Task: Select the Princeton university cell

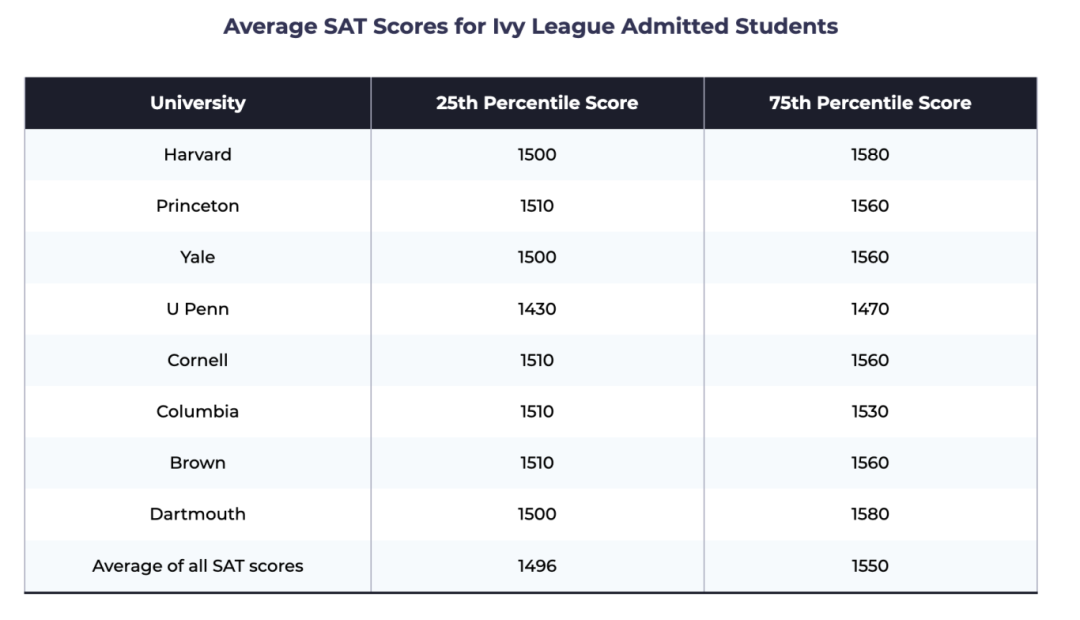Action: click(x=197, y=206)
